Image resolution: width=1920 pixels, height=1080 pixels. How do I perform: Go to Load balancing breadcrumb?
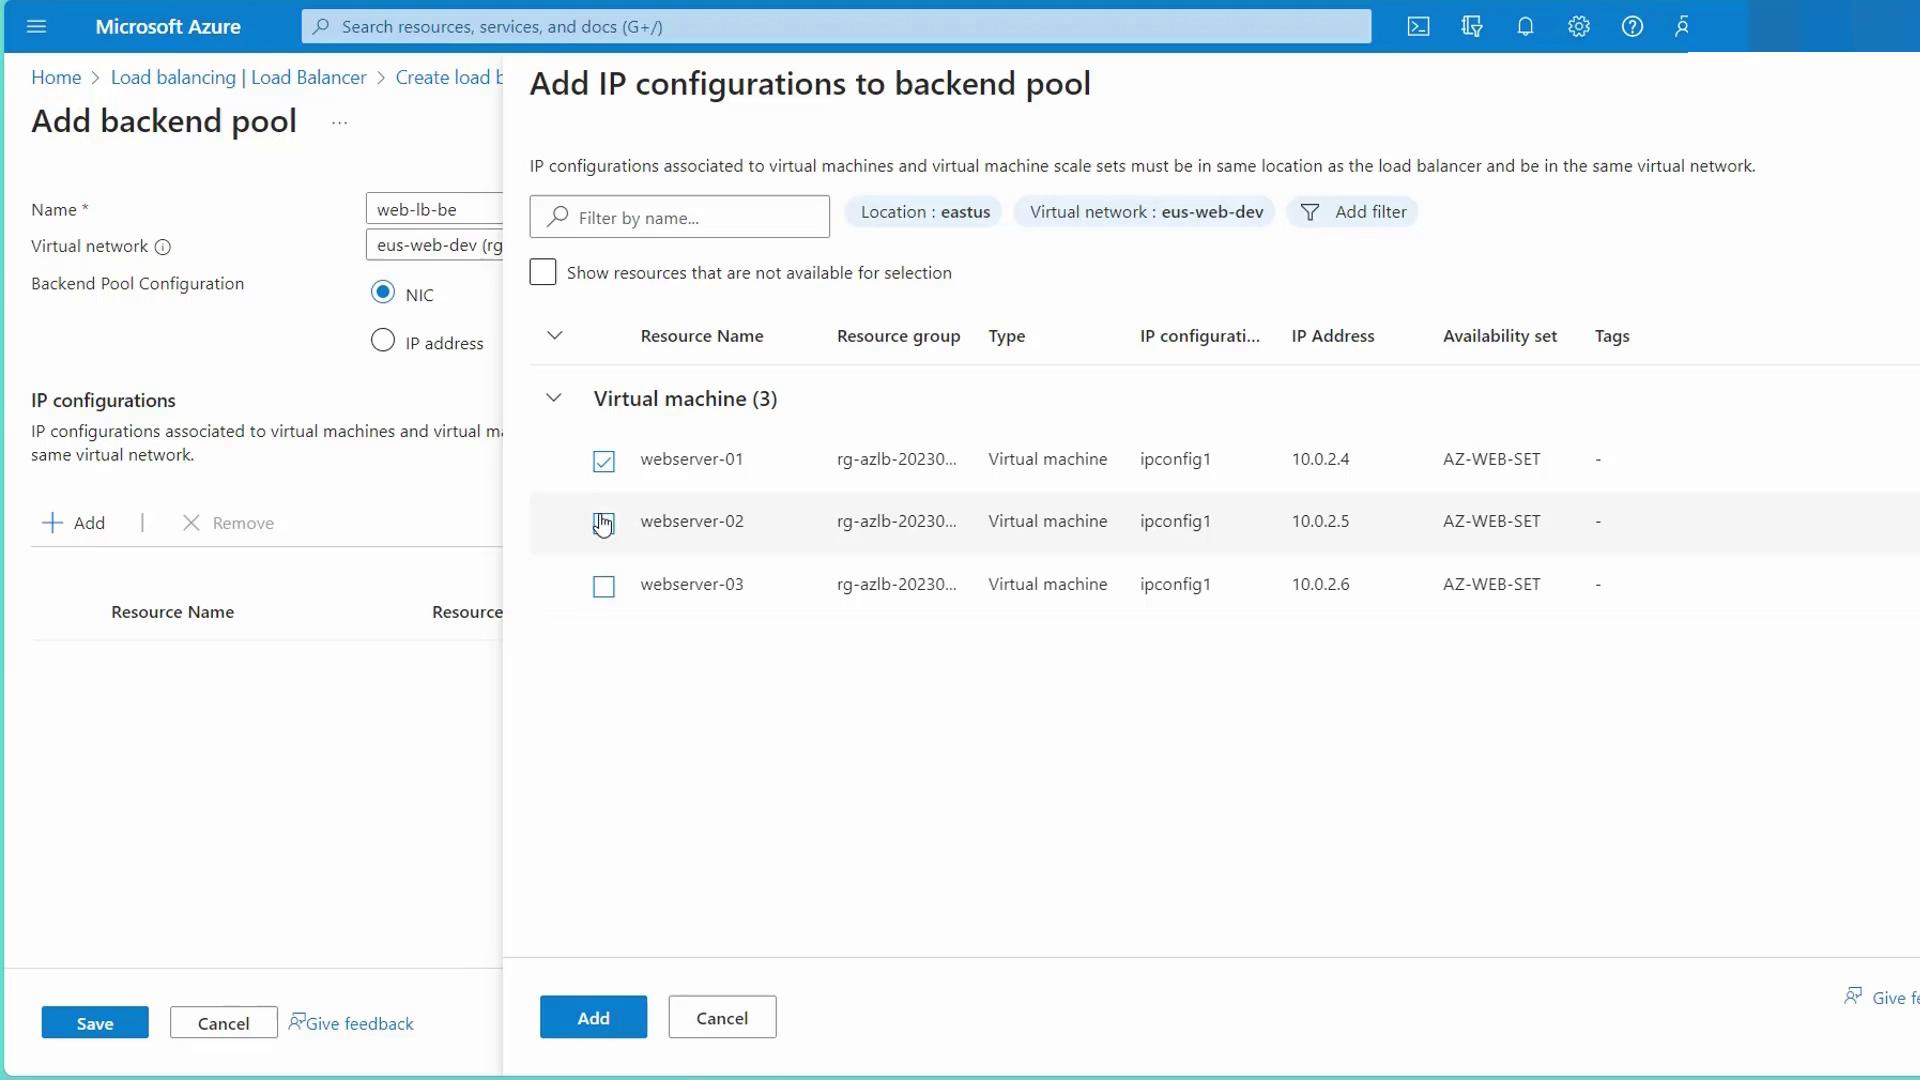(238, 78)
